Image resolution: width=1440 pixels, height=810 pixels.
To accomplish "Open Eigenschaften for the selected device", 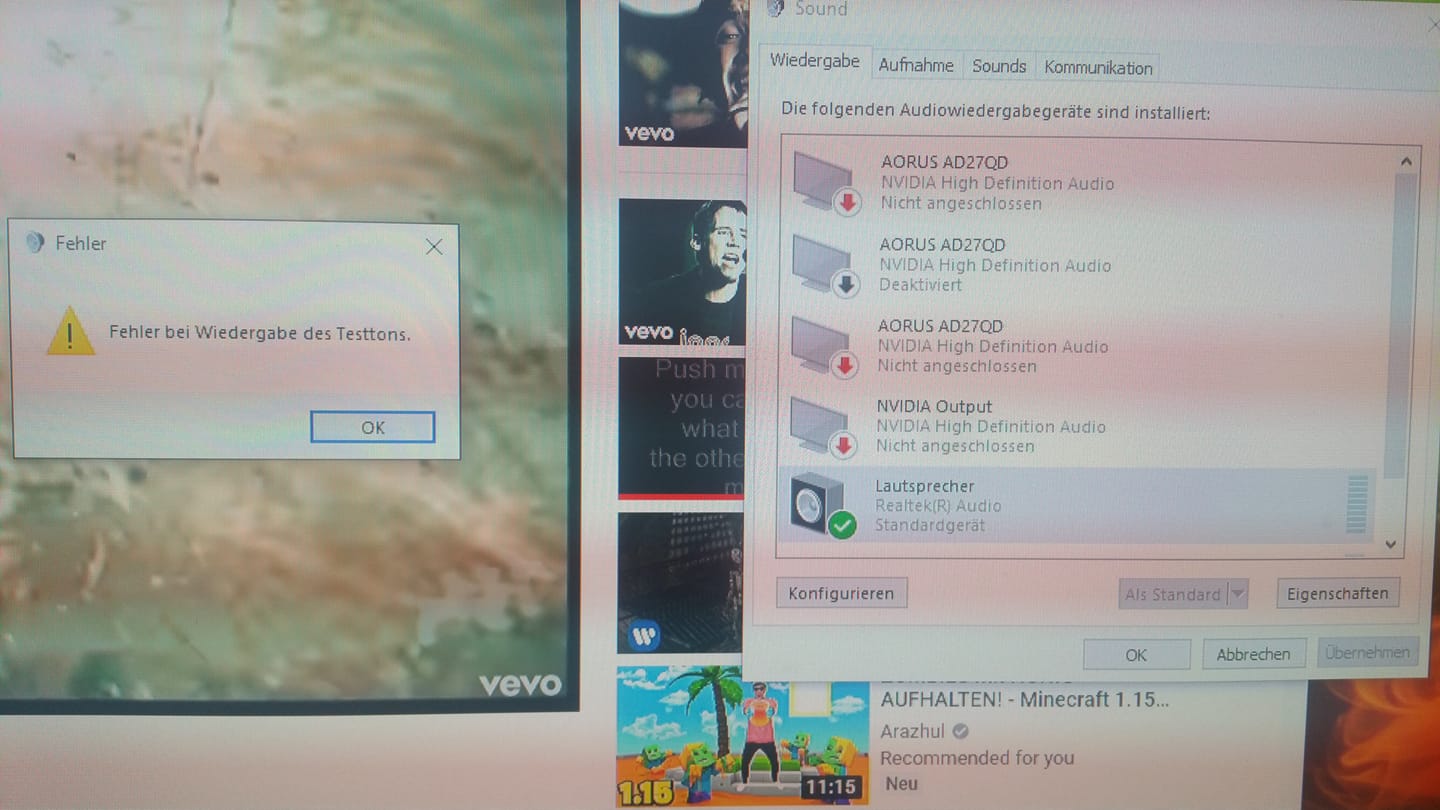I will 1337,593.
